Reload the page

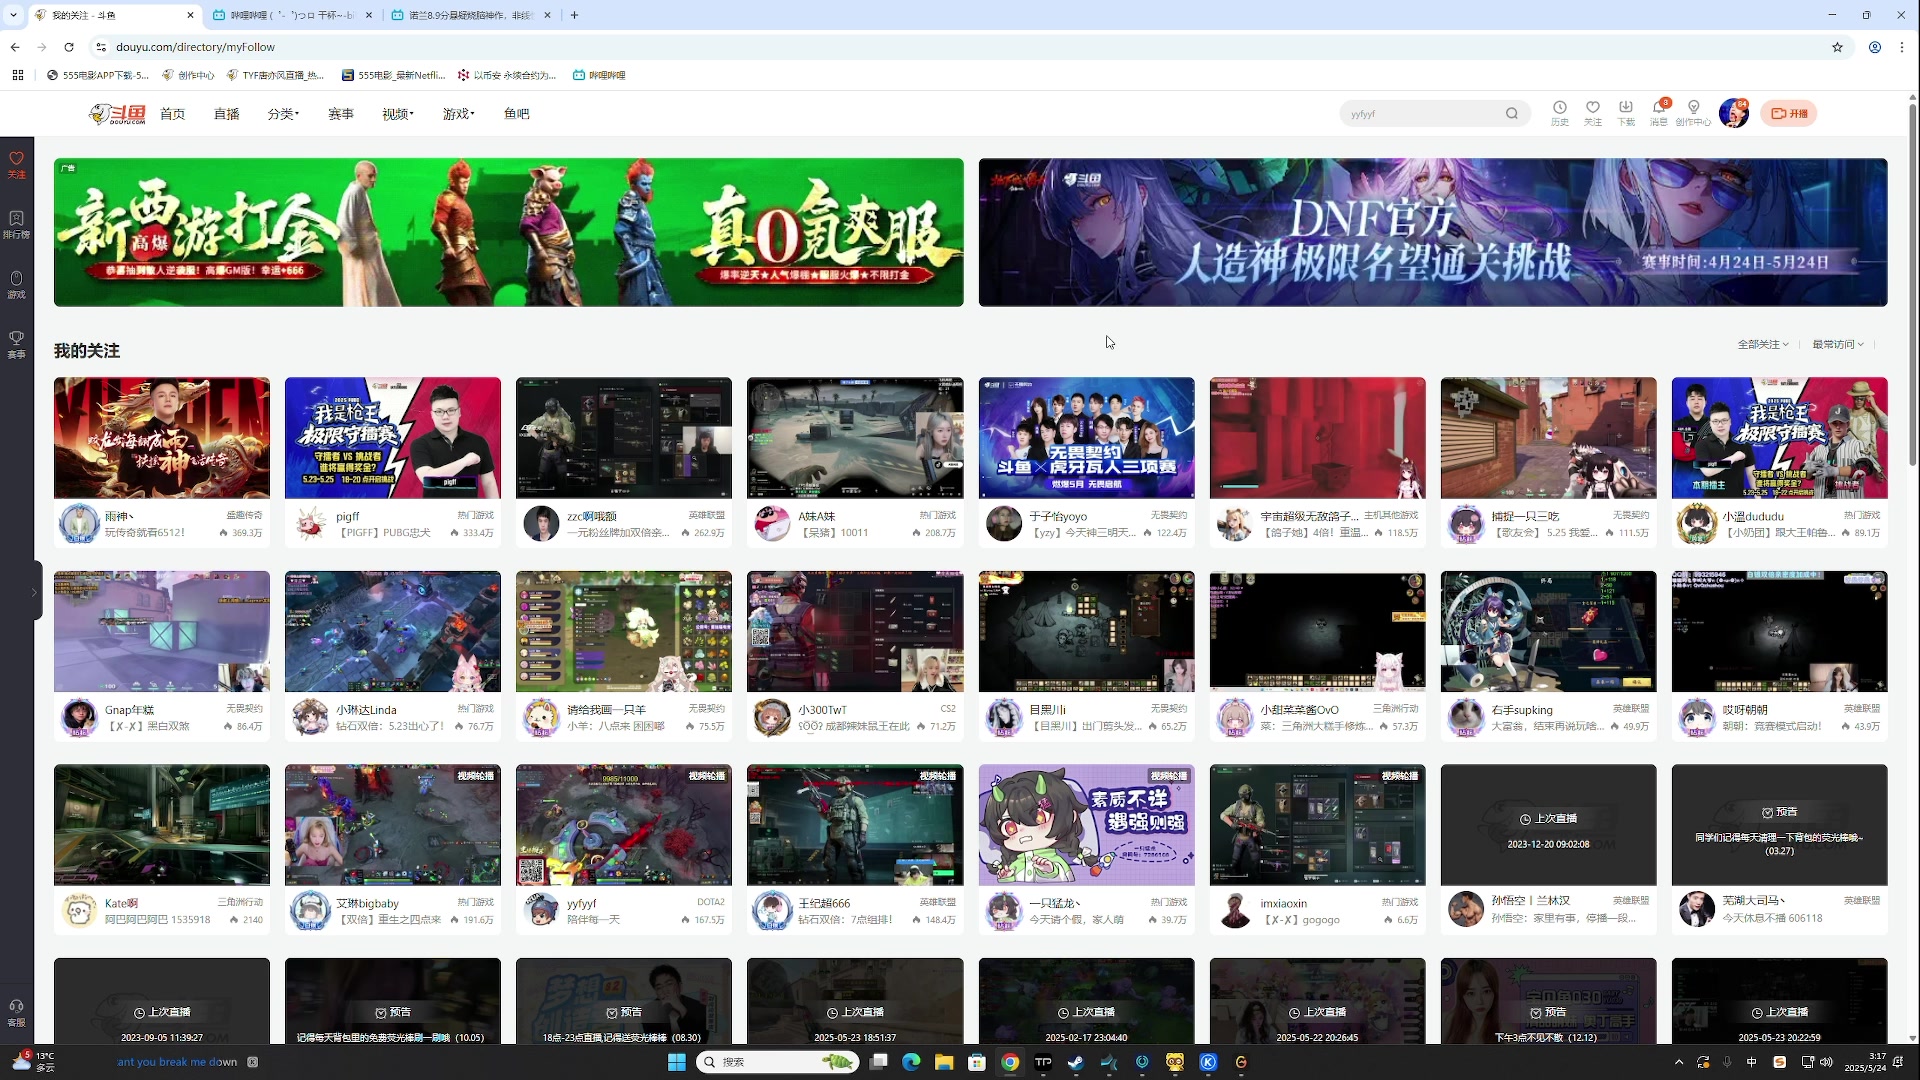click(69, 47)
